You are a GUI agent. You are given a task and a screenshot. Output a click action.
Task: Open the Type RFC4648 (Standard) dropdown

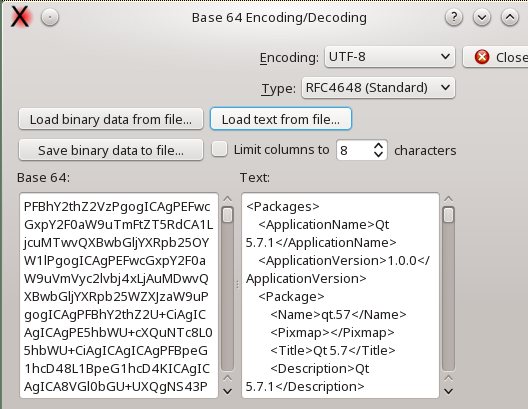click(378, 88)
